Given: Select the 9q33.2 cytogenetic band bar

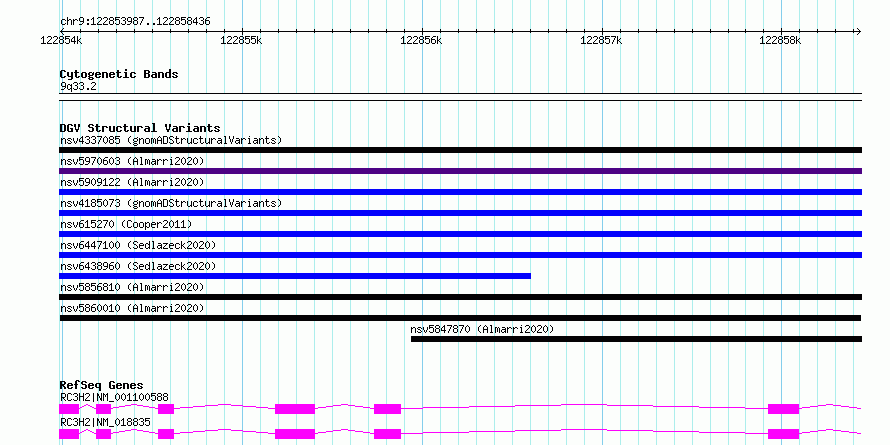Looking at the screenshot, I should point(460,97).
